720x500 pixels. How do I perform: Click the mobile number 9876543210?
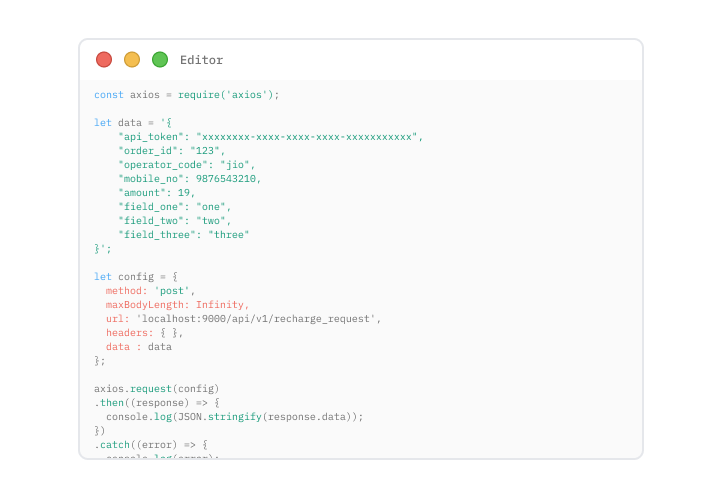pos(228,179)
